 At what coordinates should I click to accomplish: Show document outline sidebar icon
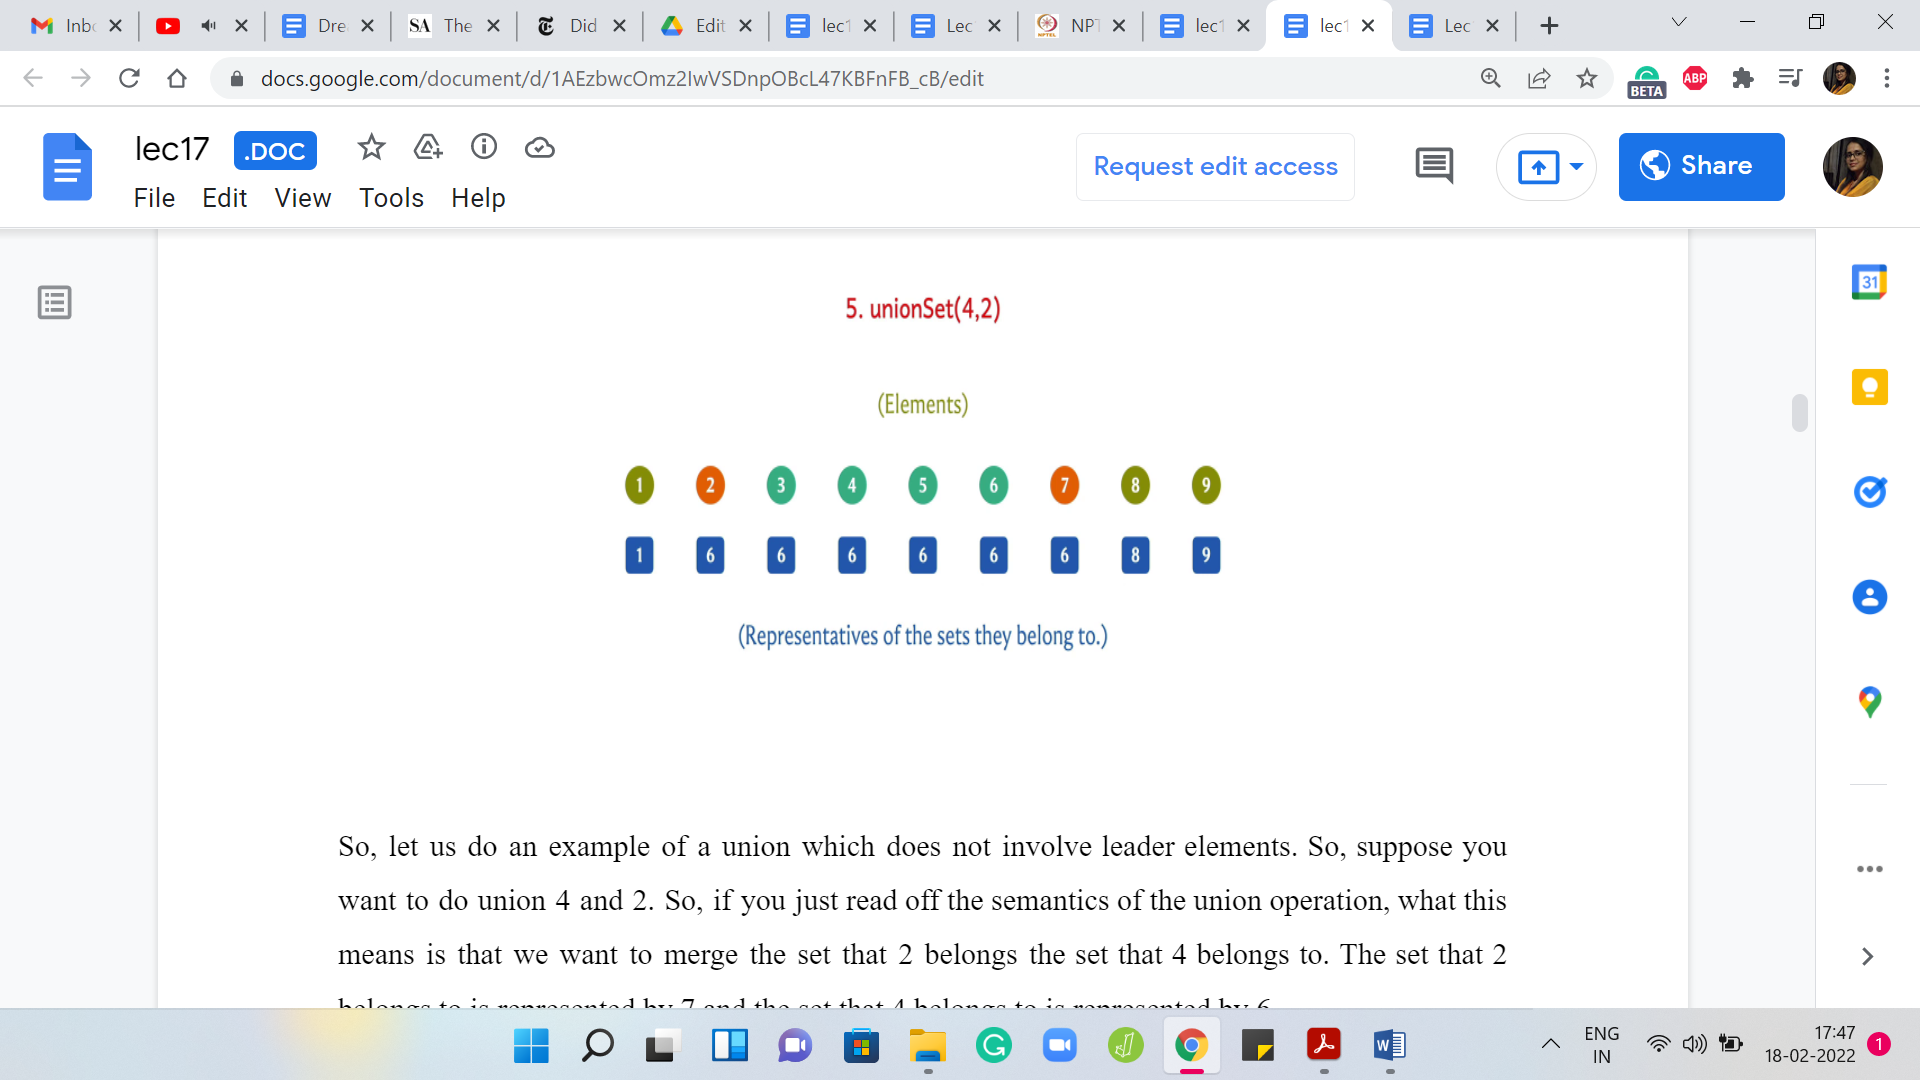coord(55,302)
